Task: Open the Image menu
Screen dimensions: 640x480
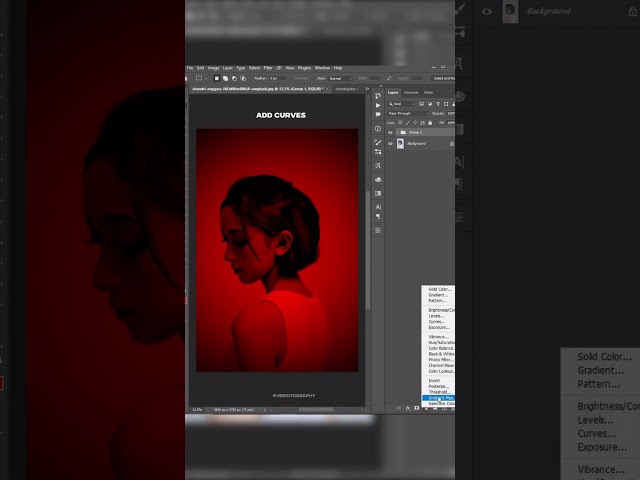Action: tap(213, 68)
